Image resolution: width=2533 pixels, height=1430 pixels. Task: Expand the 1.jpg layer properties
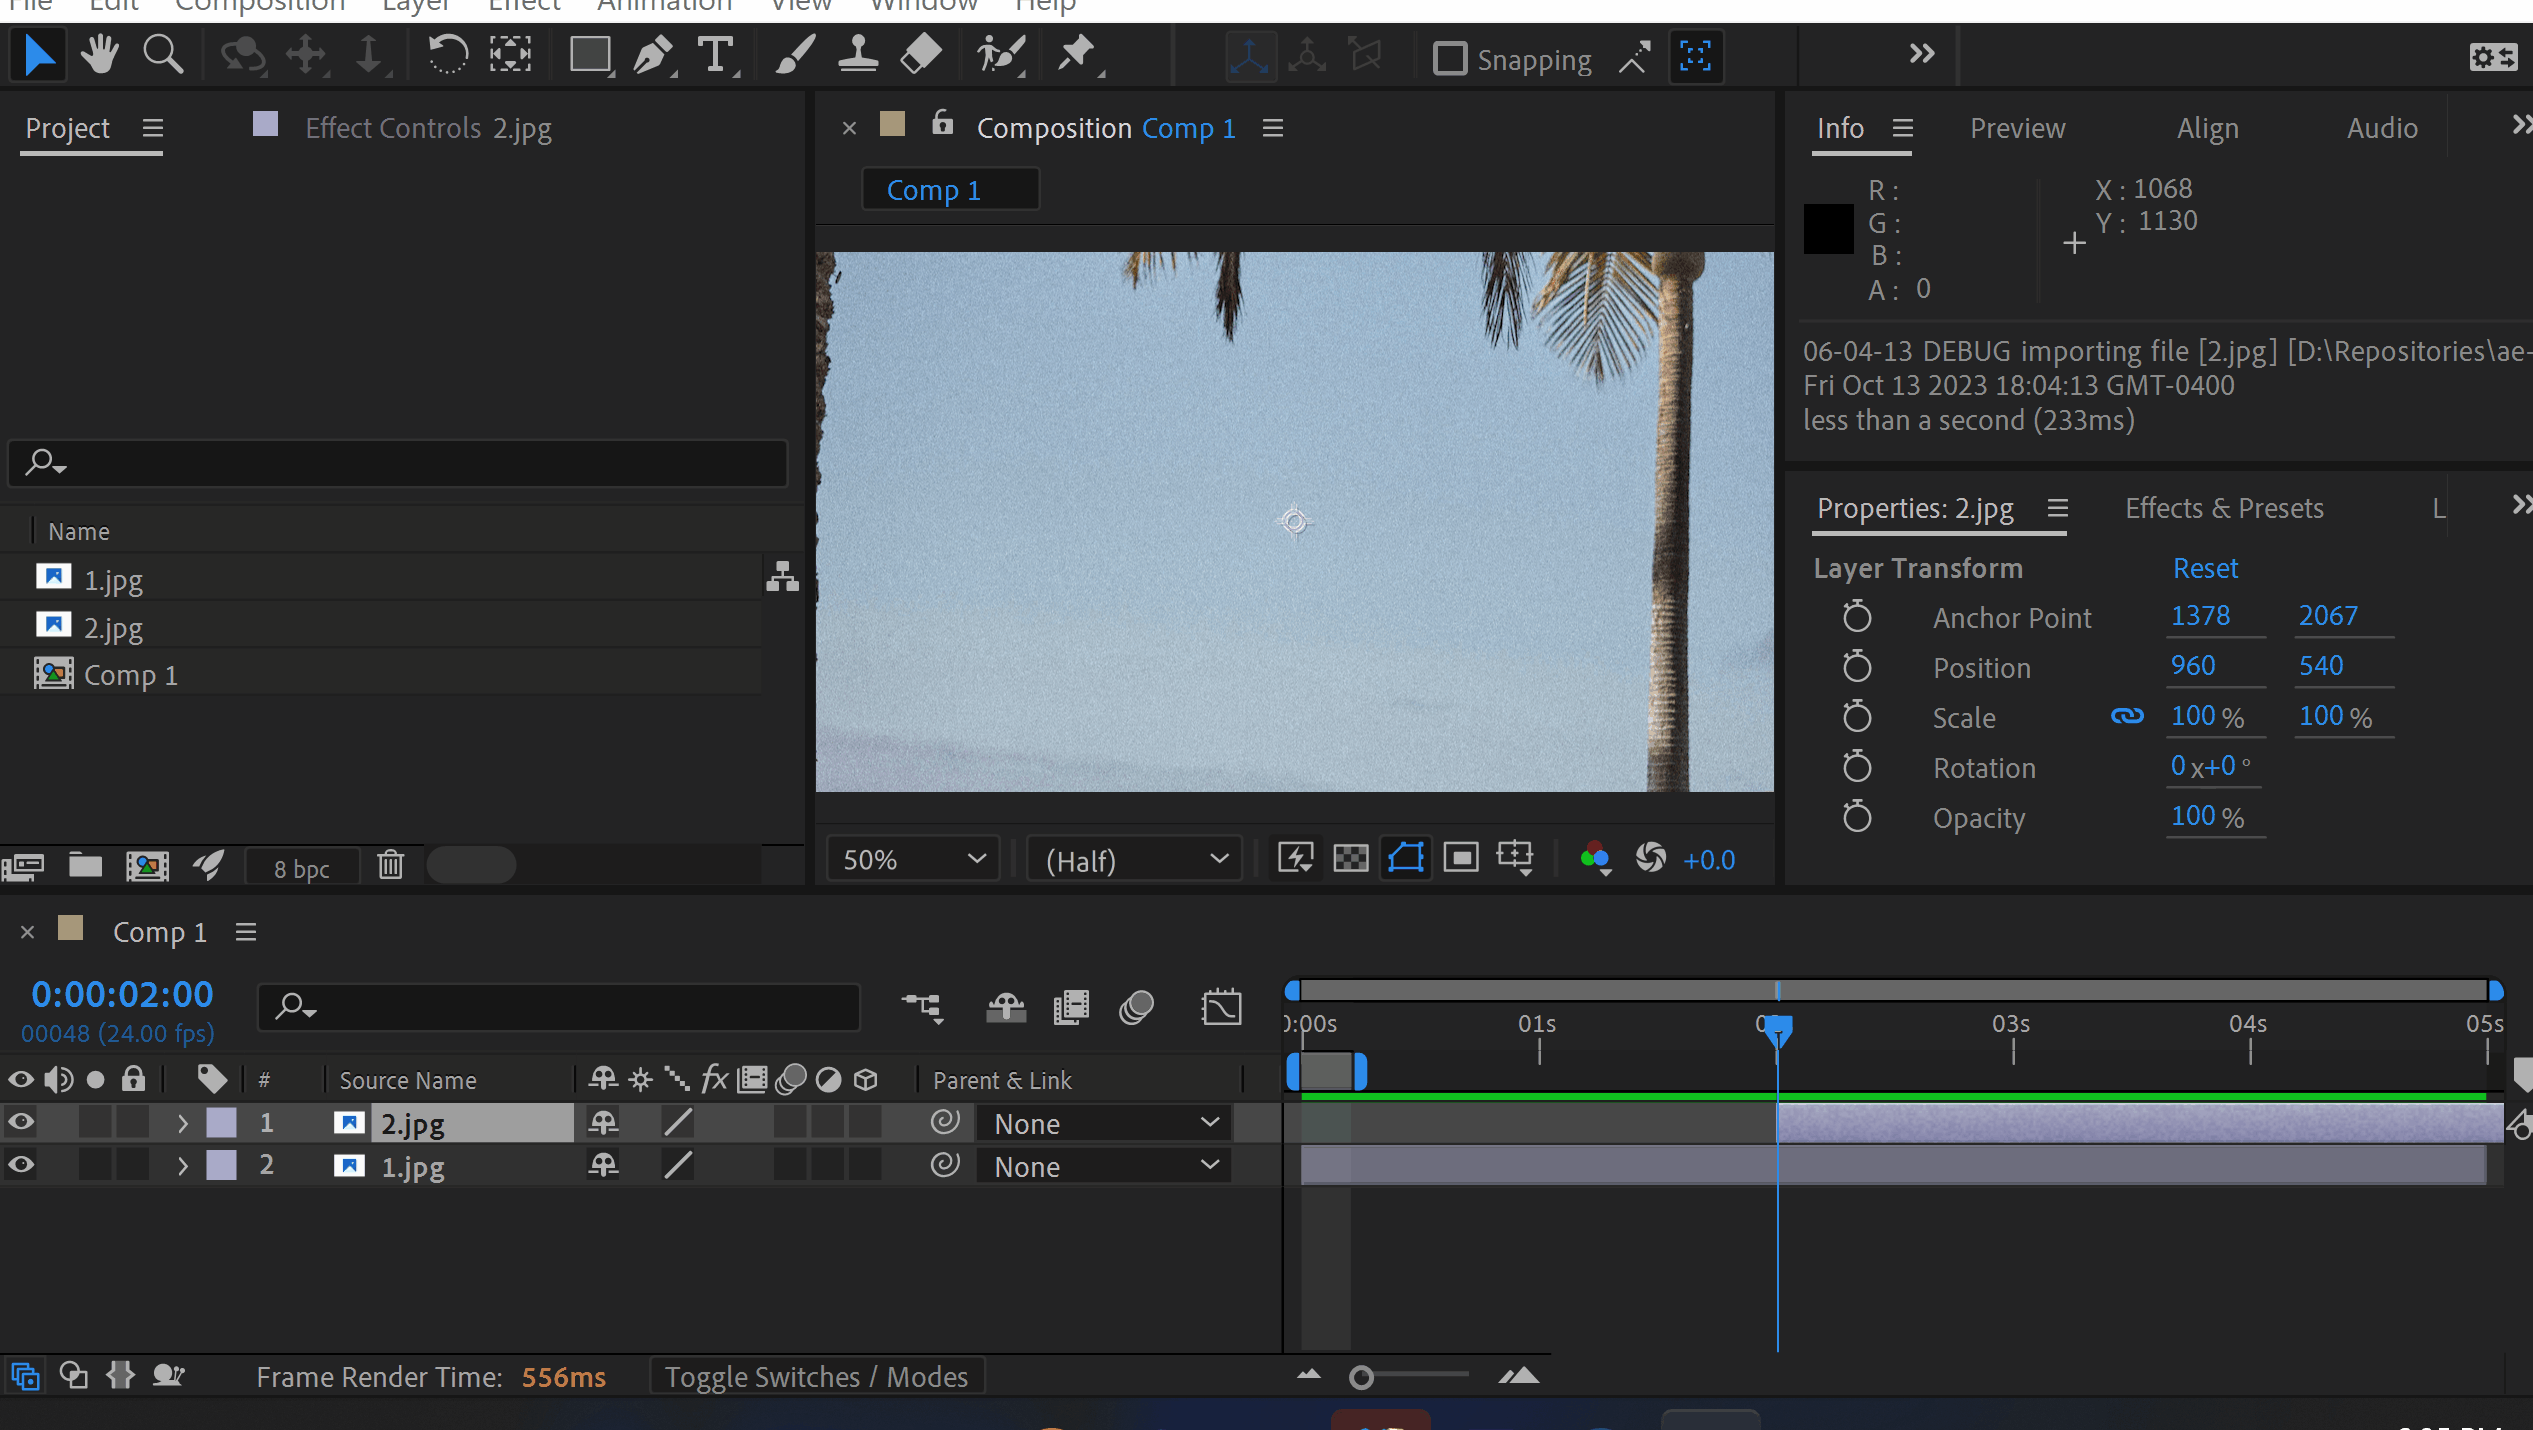(182, 1166)
